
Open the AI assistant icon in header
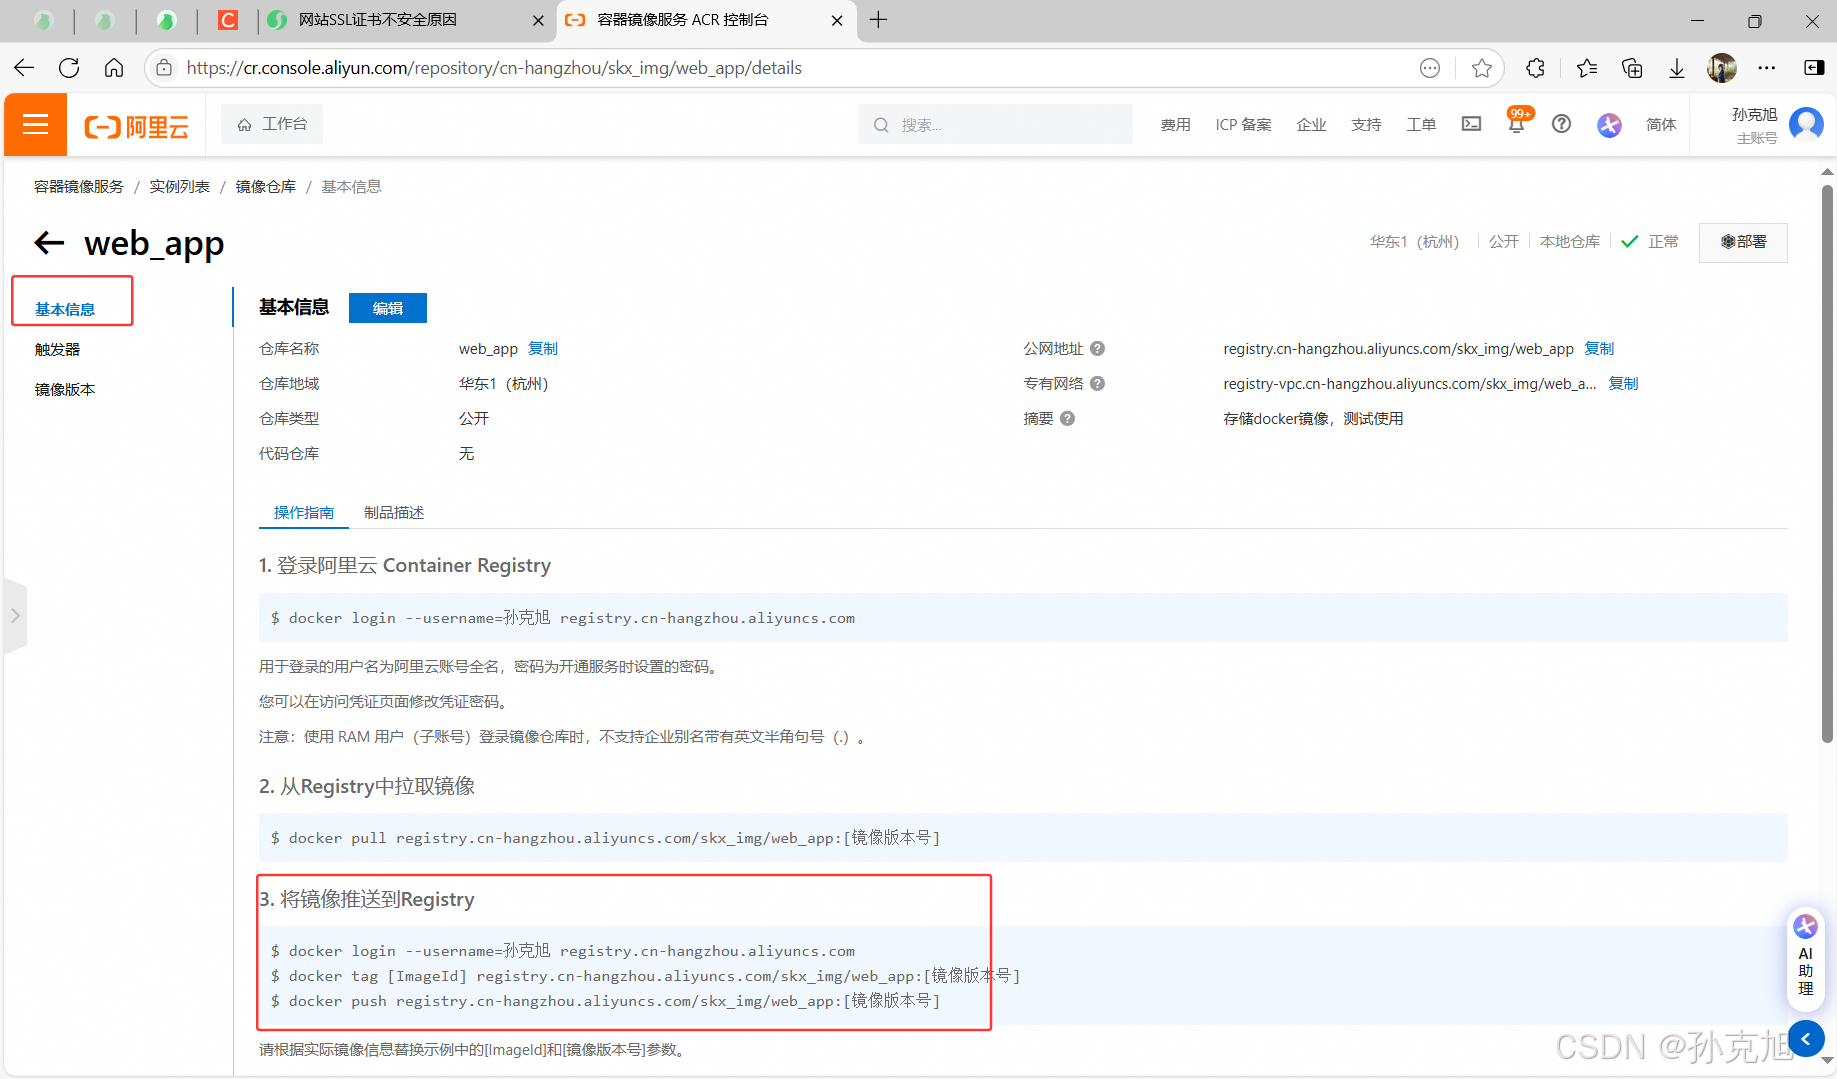[x=1609, y=124]
